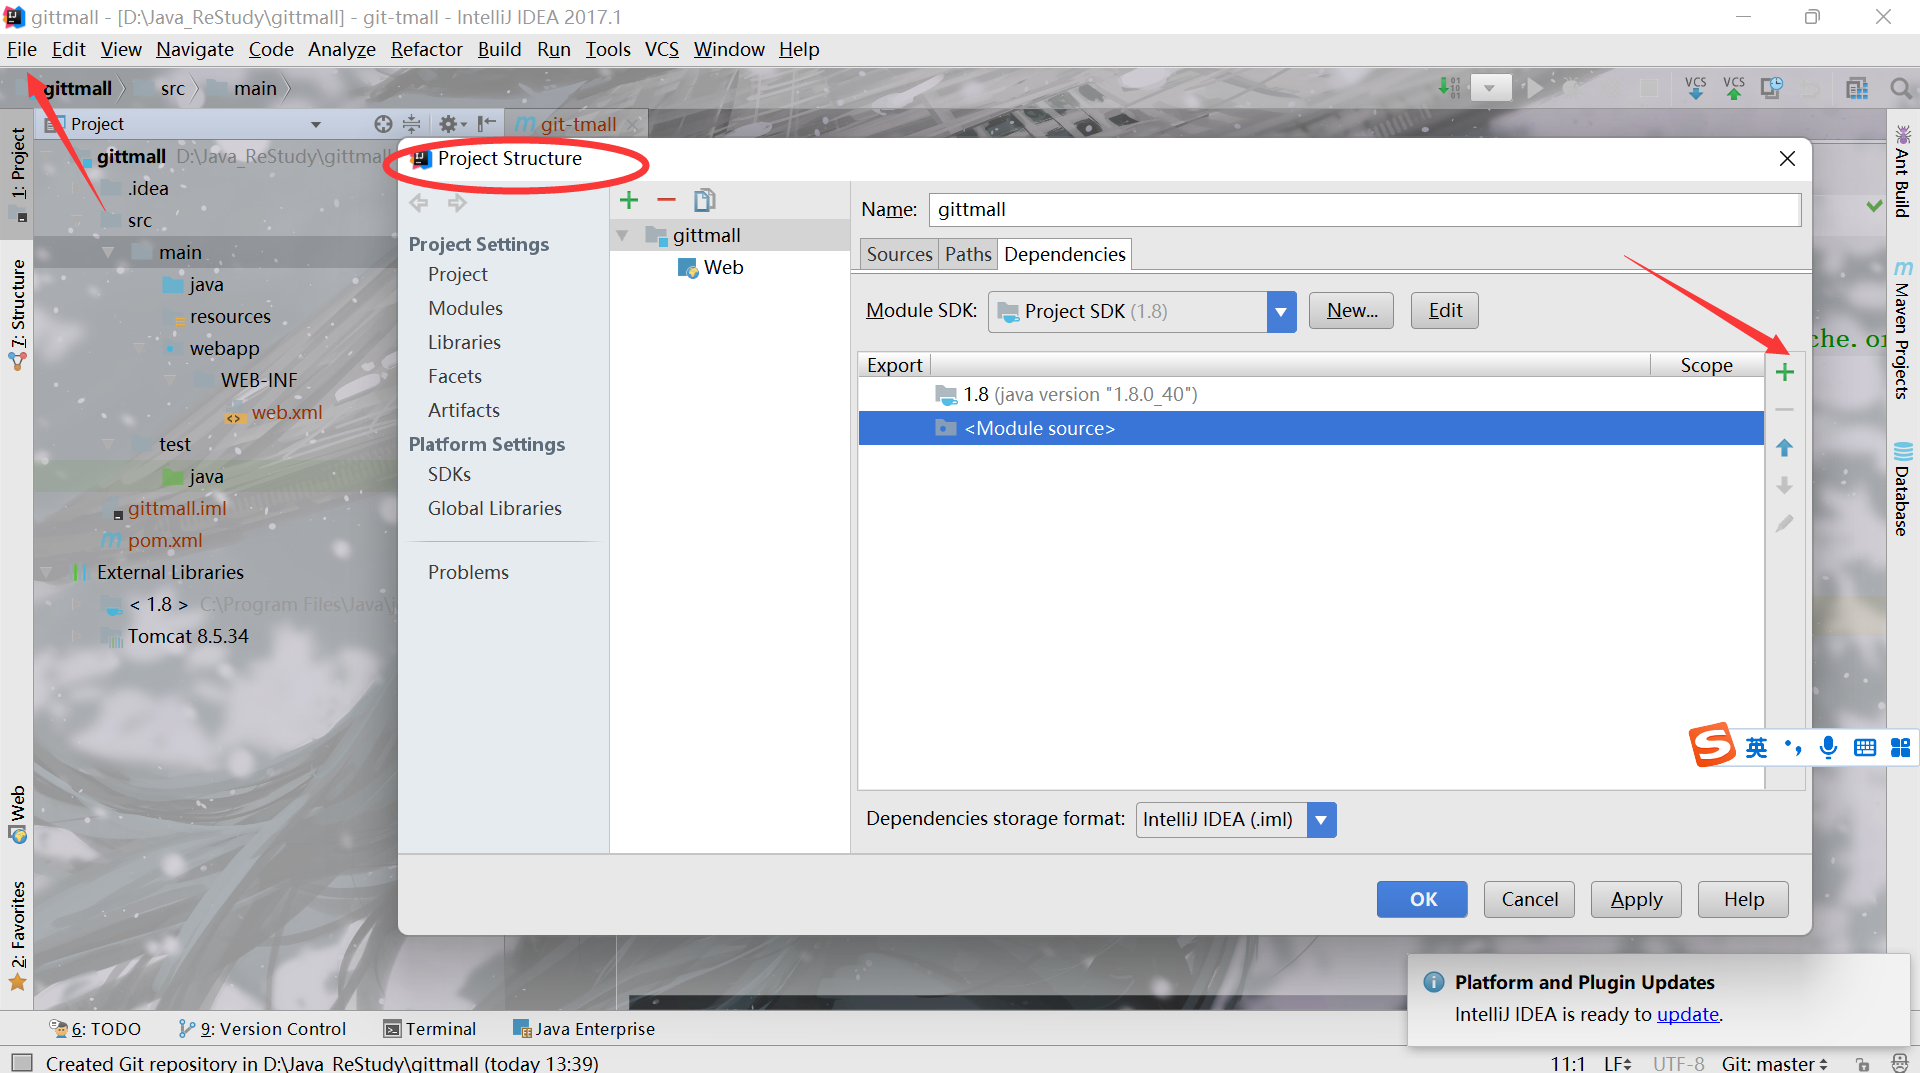Open the git-tmall editor tab
1920x1073 pixels.
click(578, 124)
